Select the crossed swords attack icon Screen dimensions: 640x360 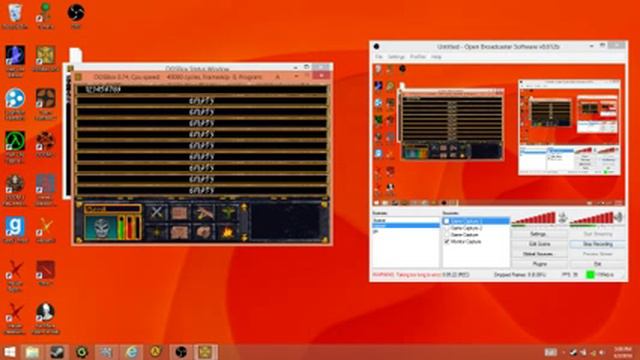point(157,213)
